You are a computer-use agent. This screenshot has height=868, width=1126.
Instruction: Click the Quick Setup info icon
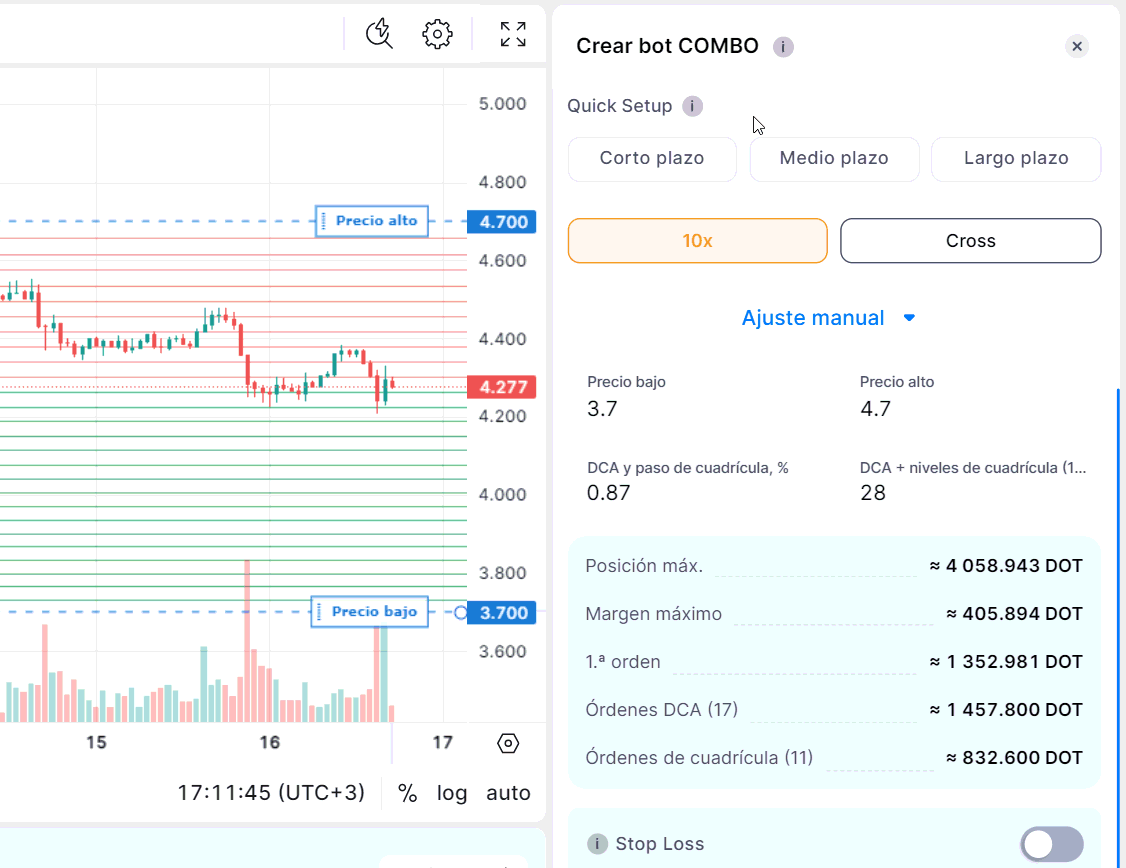tap(692, 106)
